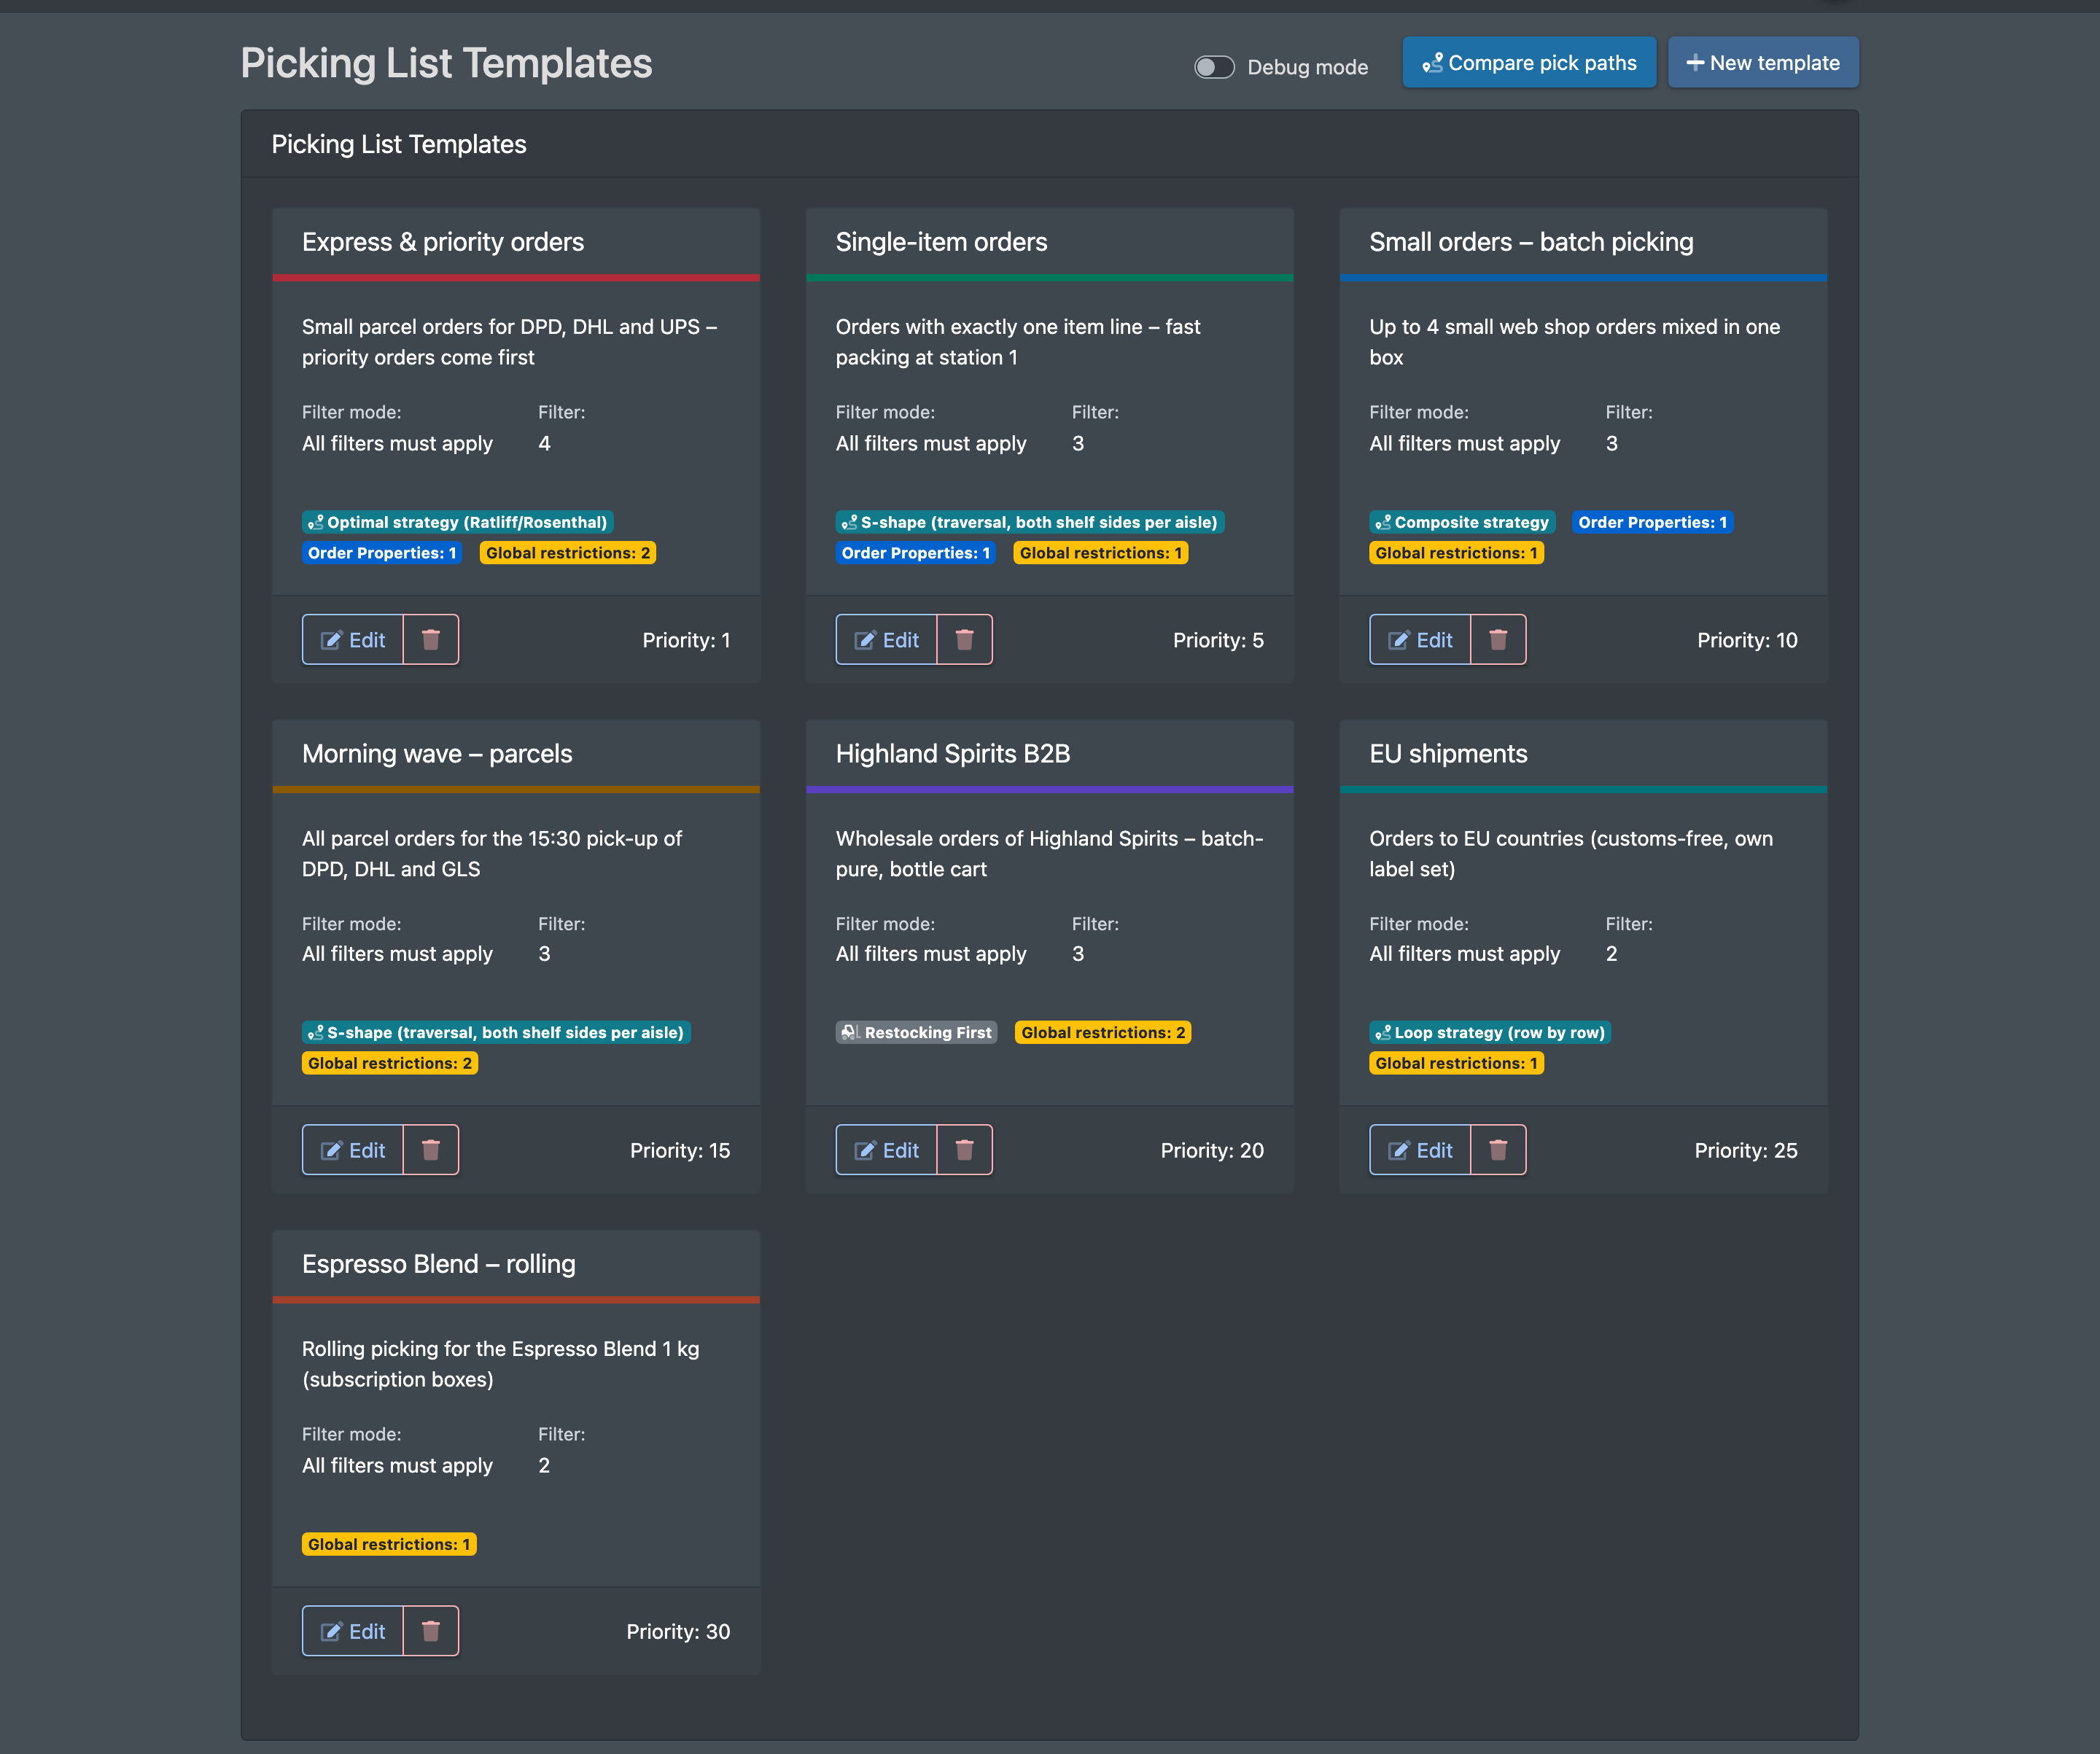Image resolution: width=2100 pixels, height=1754 pixels.
Task: Delete the EU shipments template
Action: [x=1498, y=1150]
